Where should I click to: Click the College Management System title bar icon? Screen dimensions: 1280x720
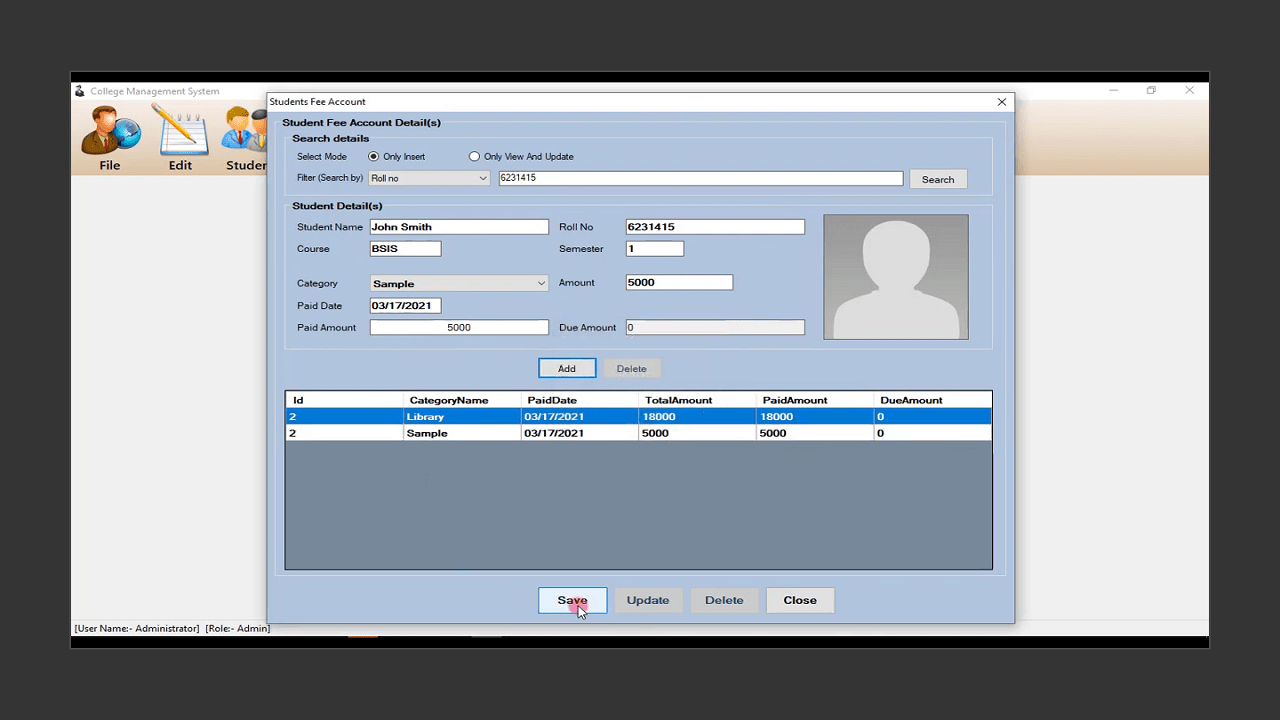coord(79,91)
